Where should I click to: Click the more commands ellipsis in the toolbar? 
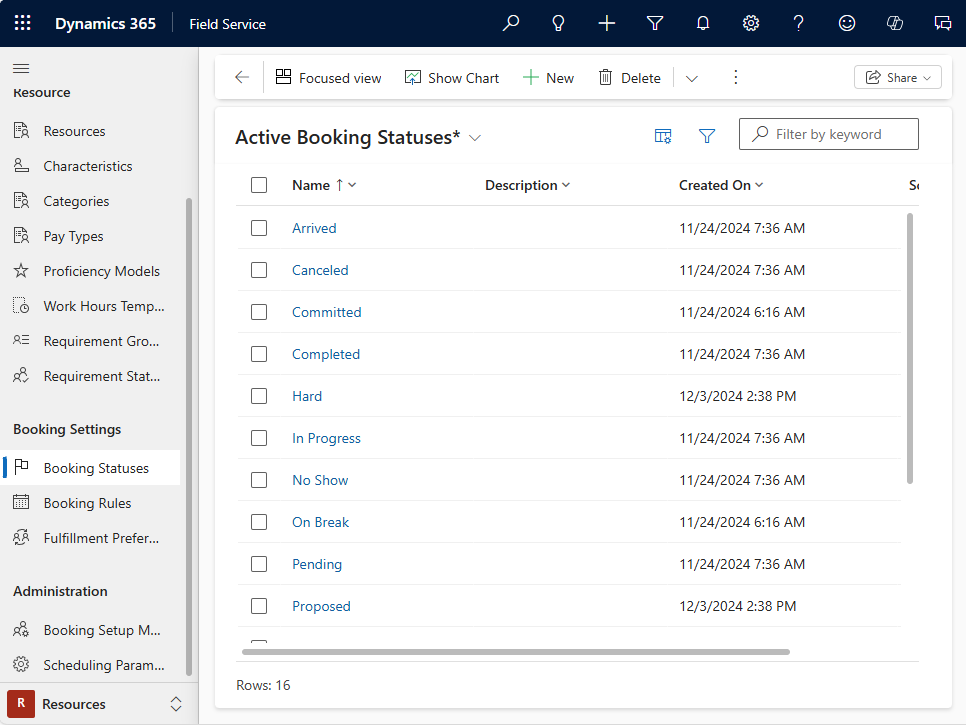click(736, 77)
